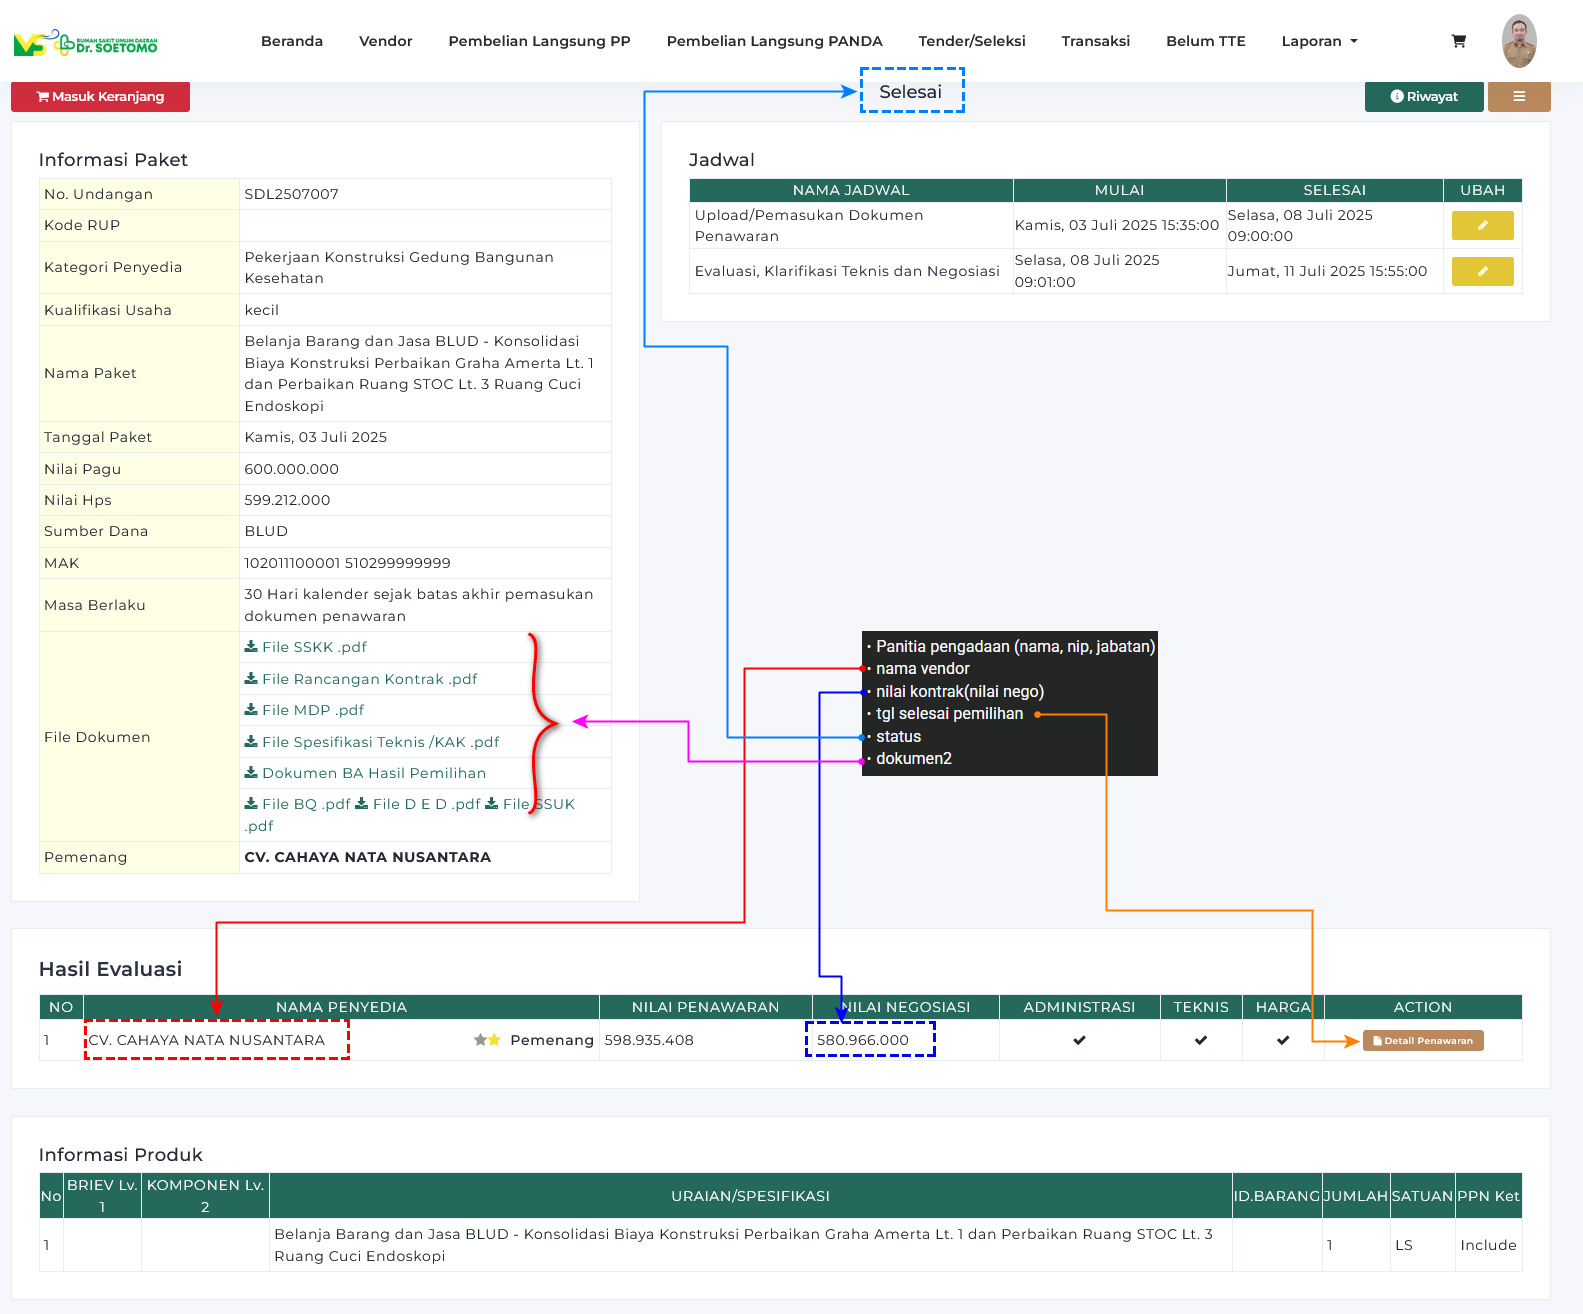Click the Masuk Keranjang button
The height and width of the screenshot is (1314, 1583).
[x=100, y=97]
